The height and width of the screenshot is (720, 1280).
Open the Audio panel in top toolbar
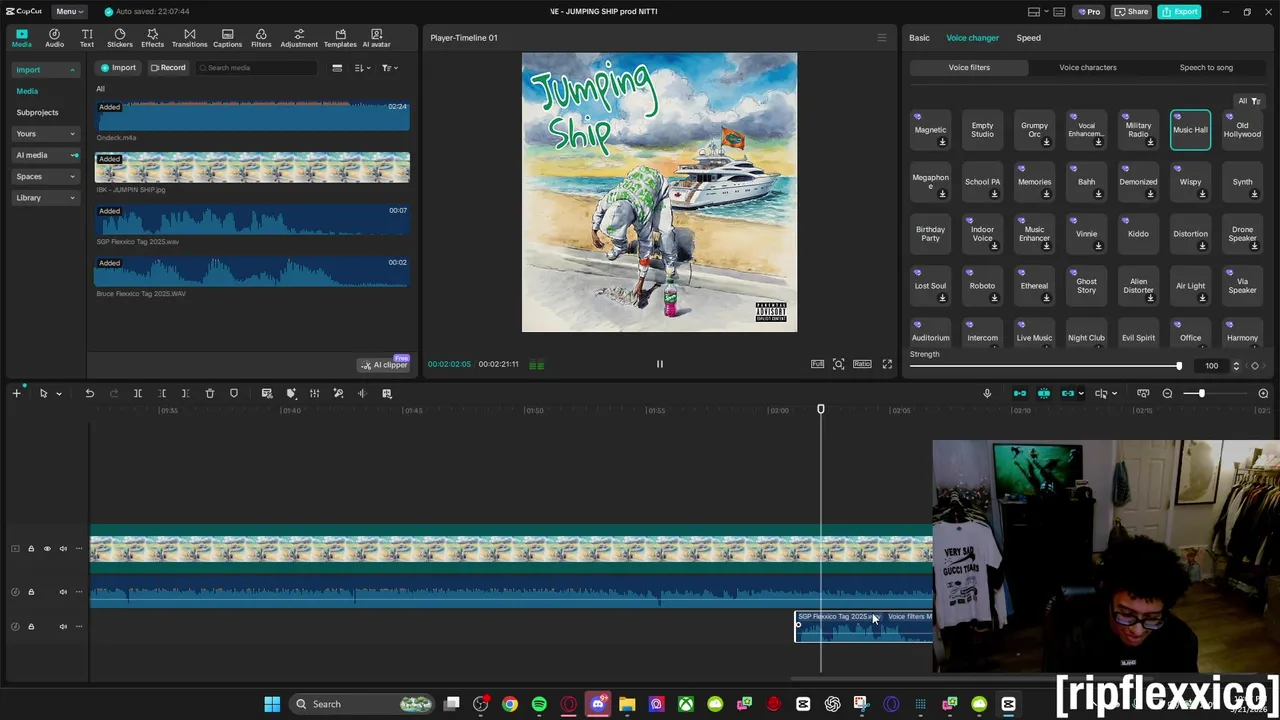click(x=54, y=38)
